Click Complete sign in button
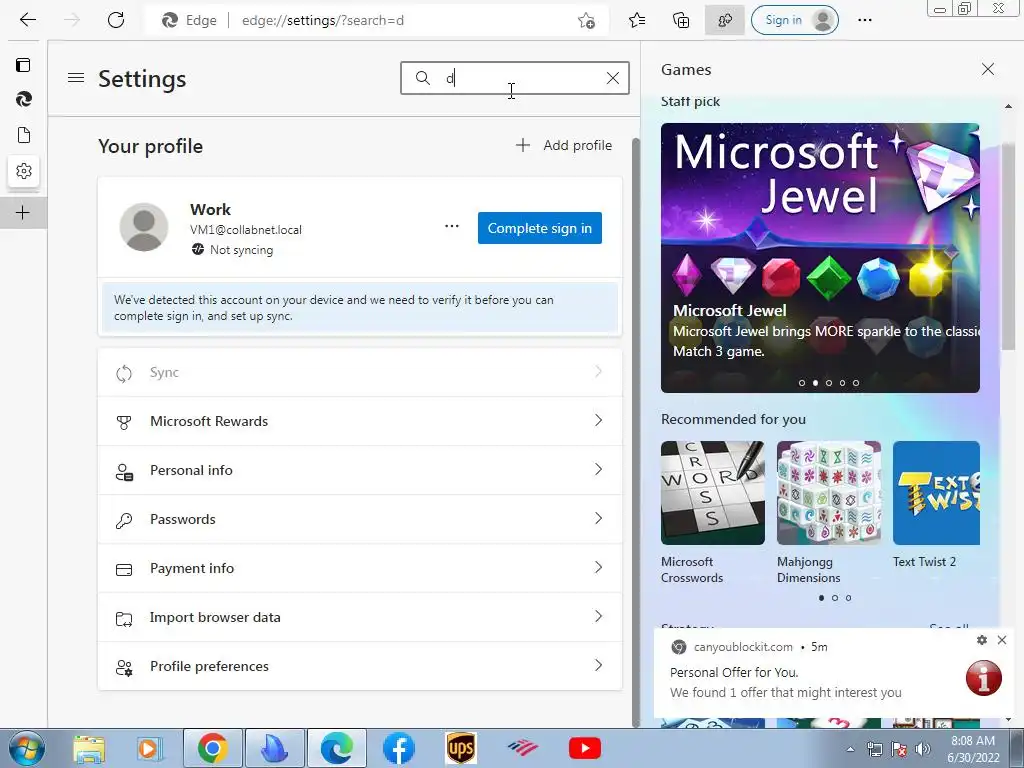Screen dimensions: 1024x768 [x=539, y=228]
